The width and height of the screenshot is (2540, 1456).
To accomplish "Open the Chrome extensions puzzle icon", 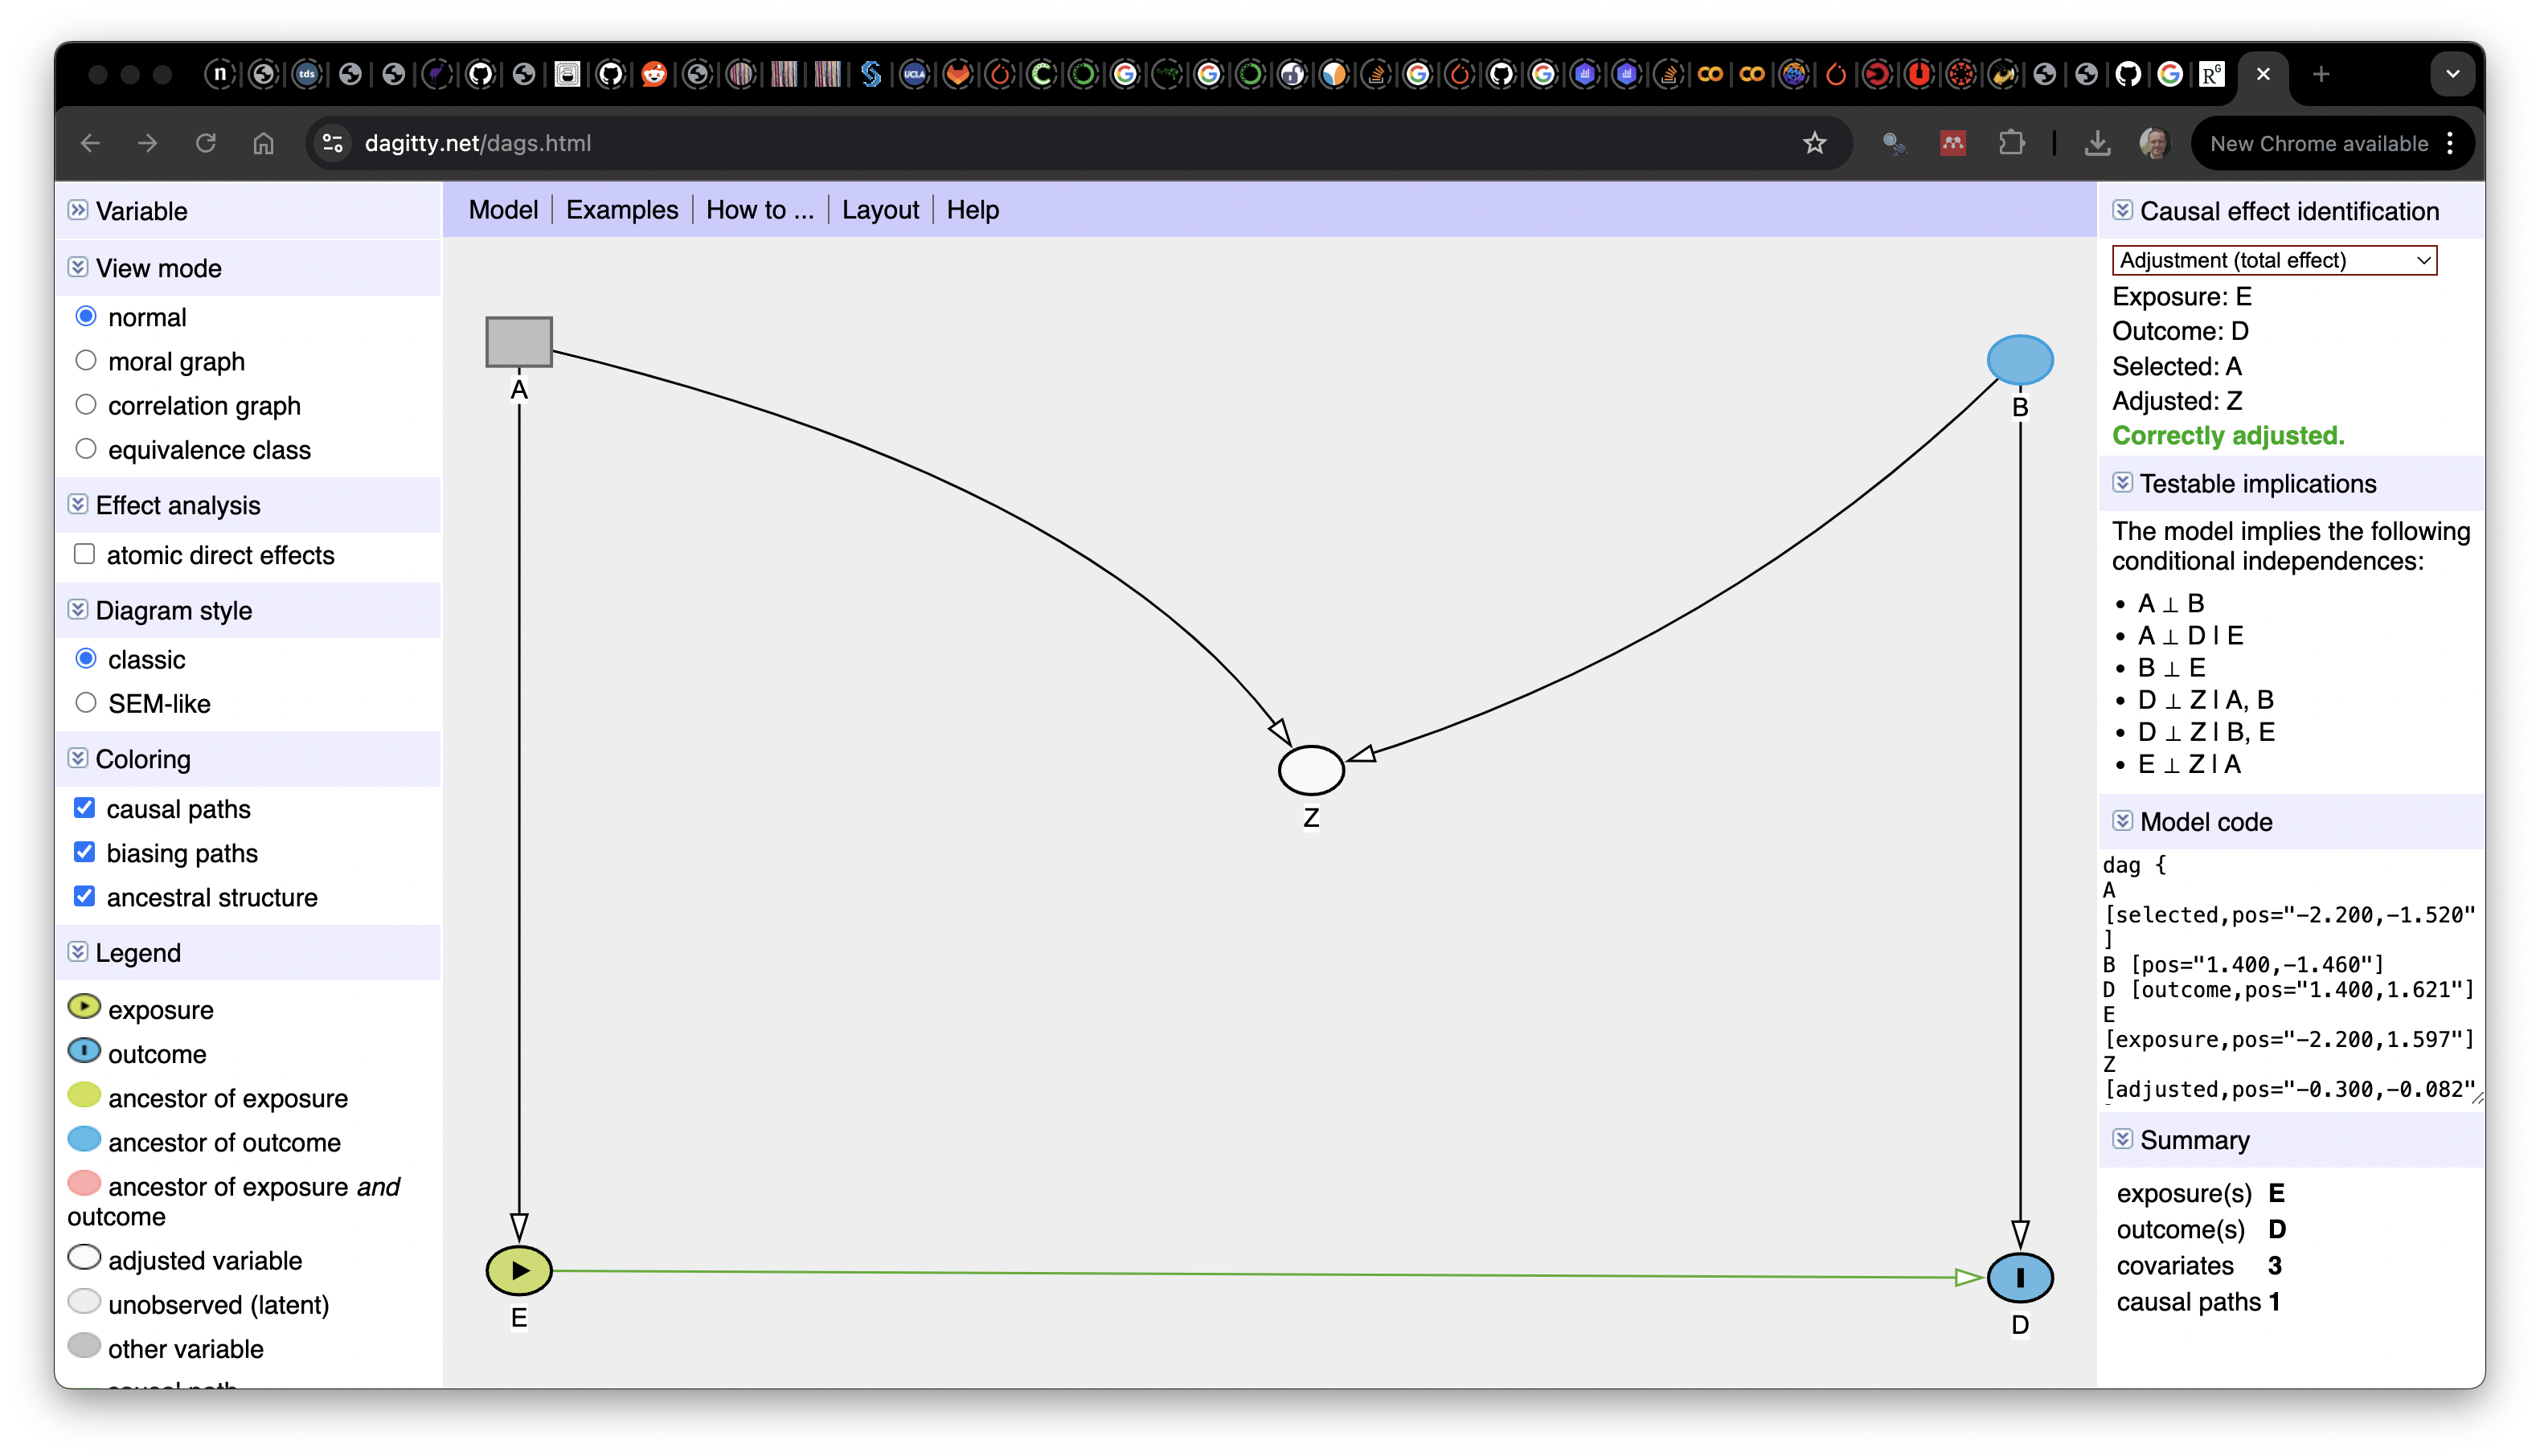I will coord(2011,143).
